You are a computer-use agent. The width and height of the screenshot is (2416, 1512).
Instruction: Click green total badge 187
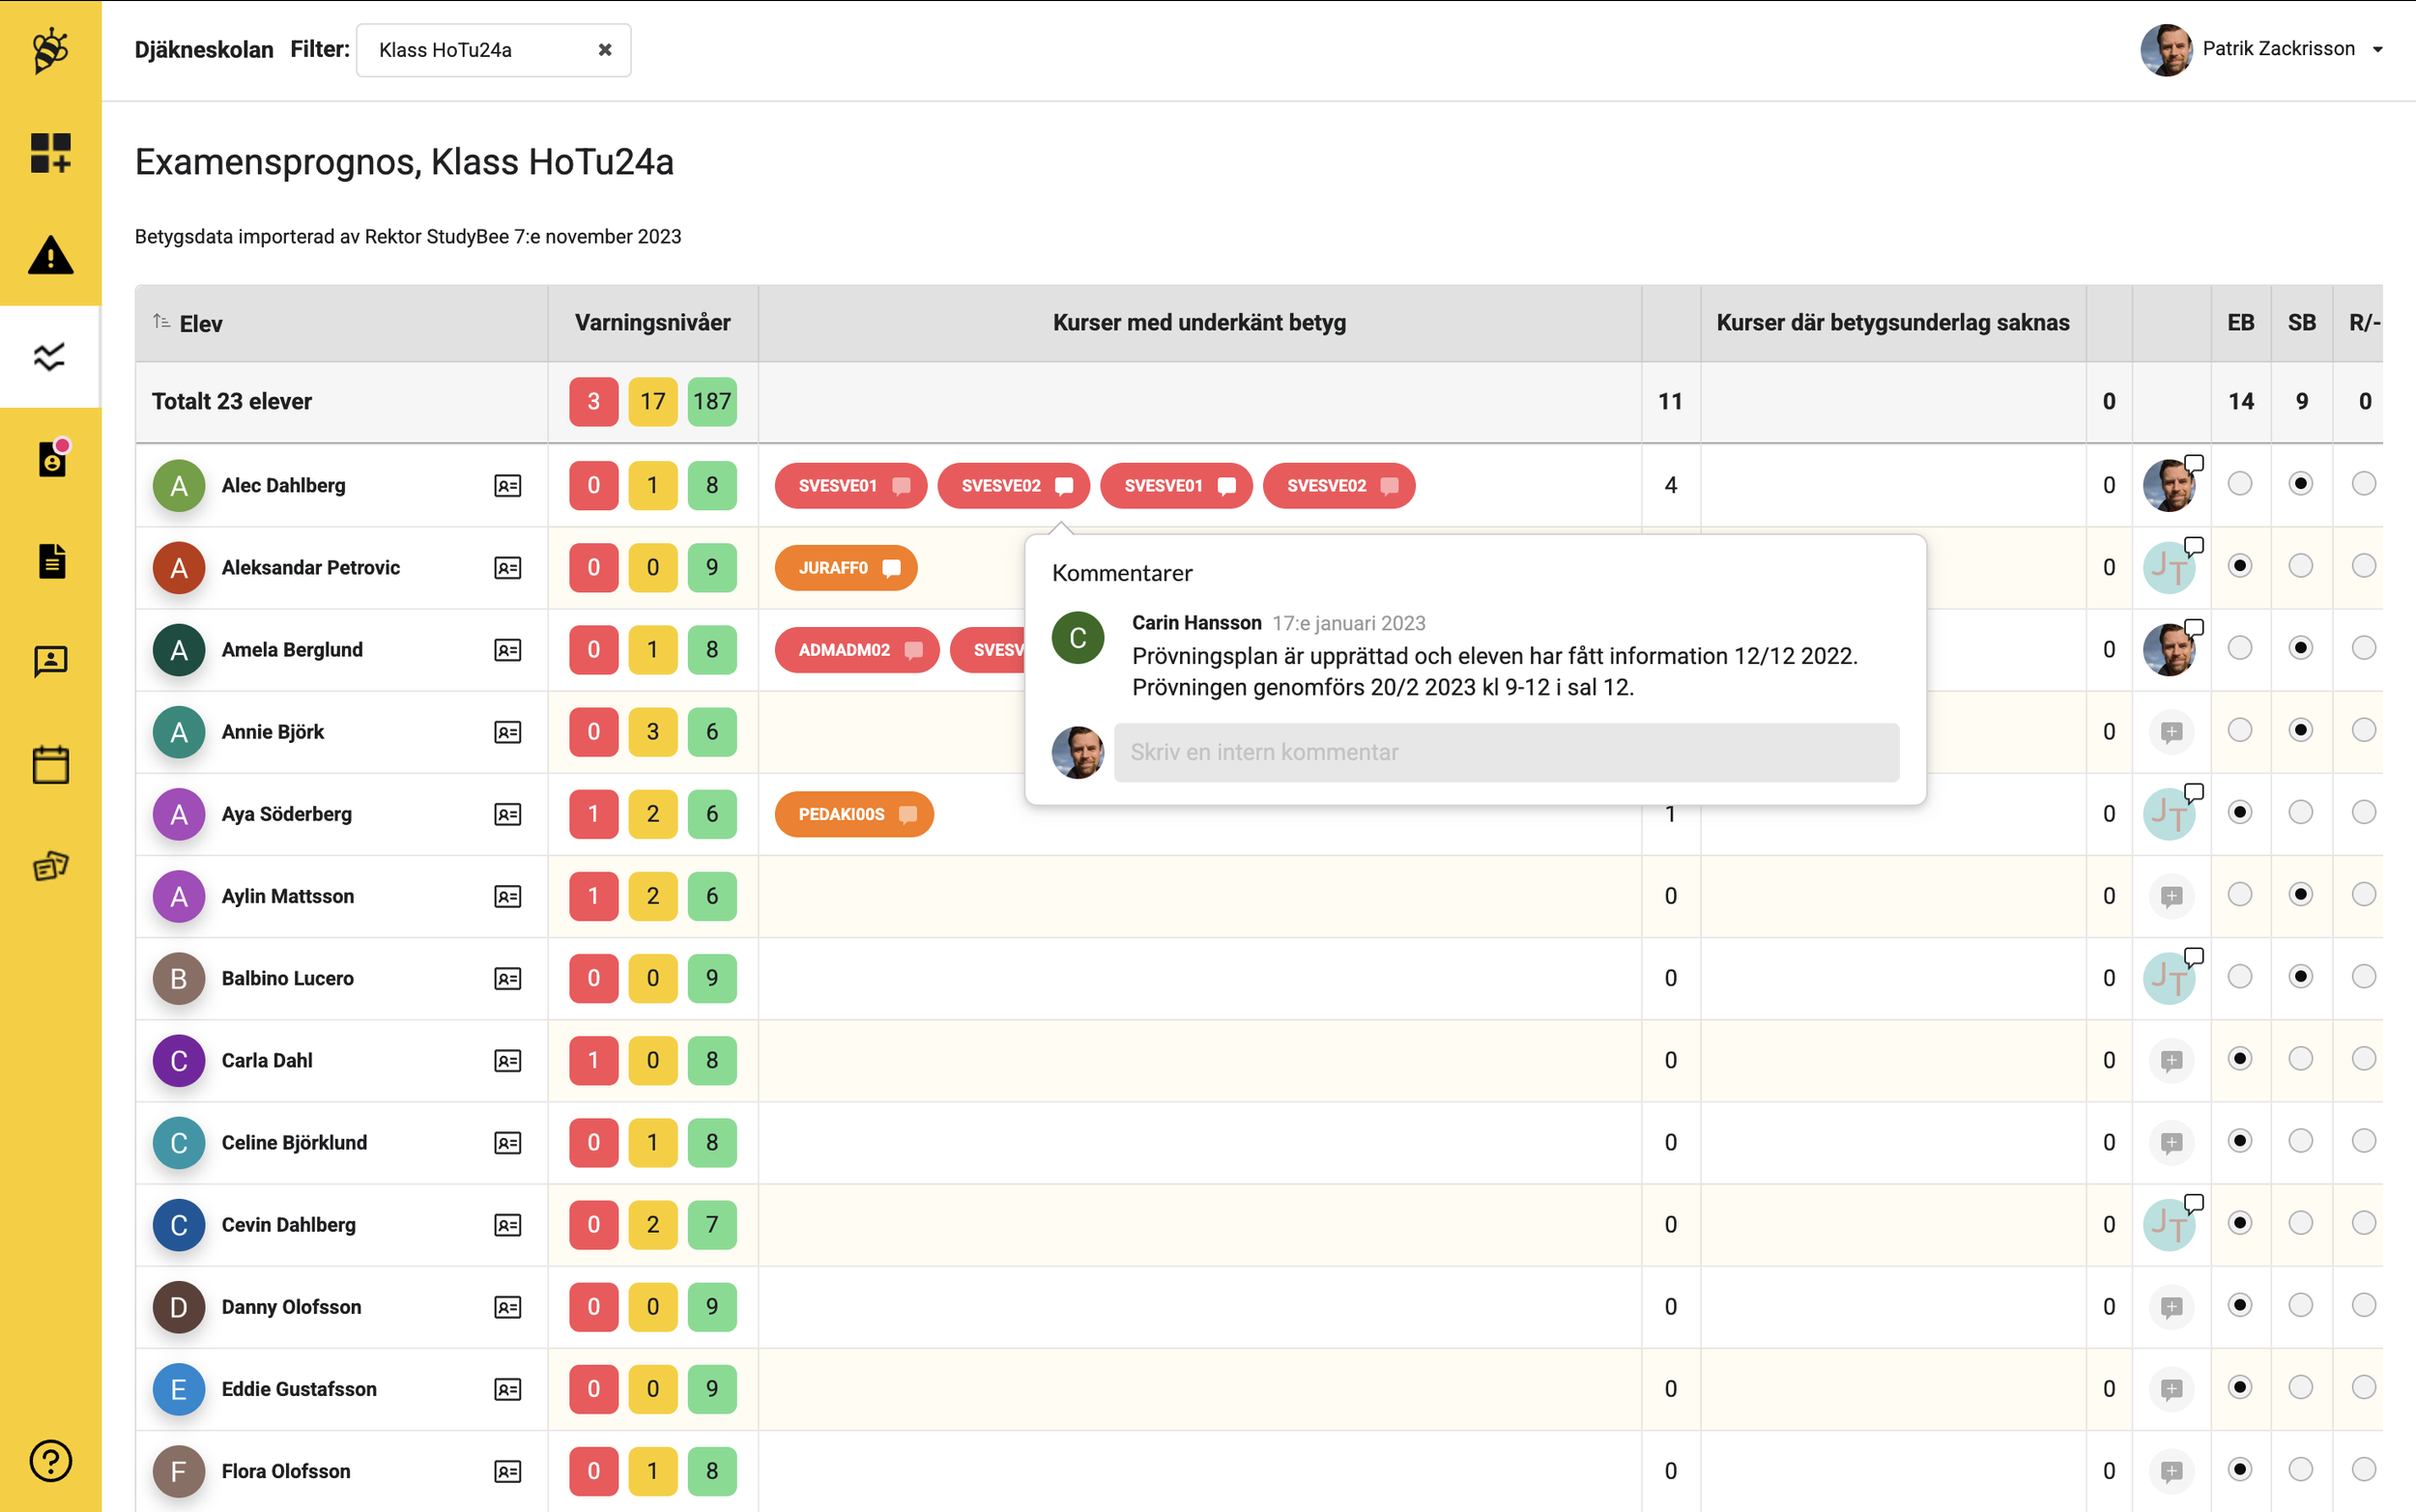[712, 402]
